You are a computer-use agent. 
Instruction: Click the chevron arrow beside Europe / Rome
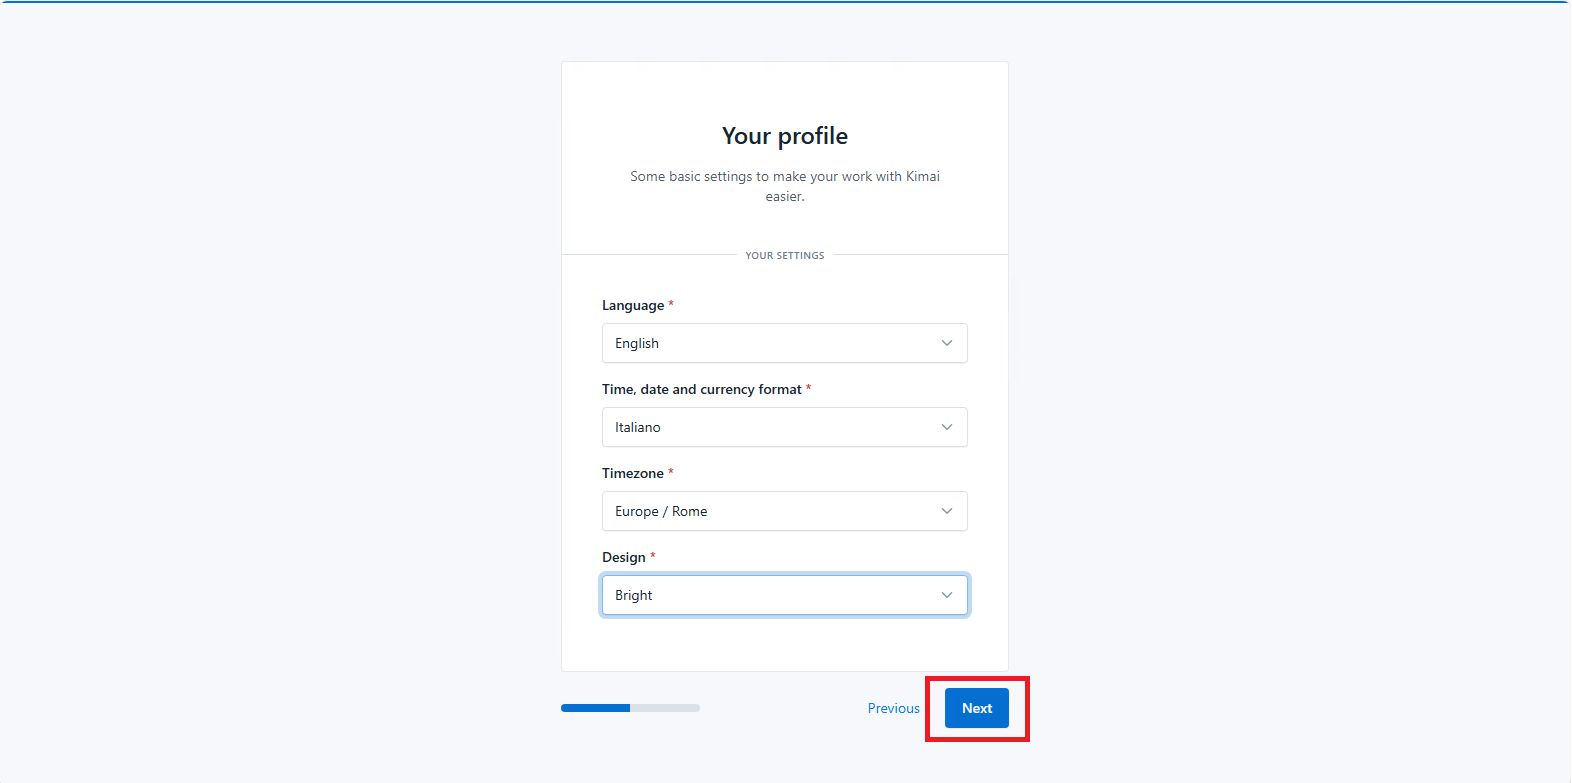pos(946,511)
